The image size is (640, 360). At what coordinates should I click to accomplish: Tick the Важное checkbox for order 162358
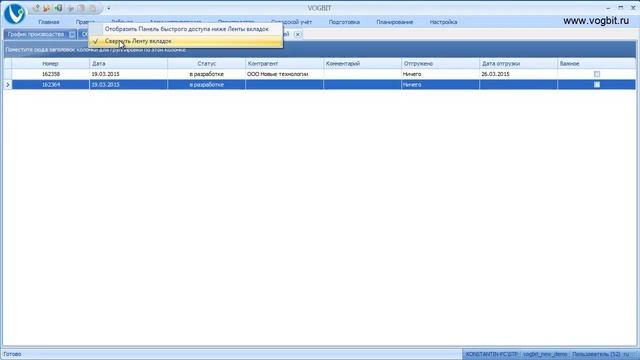click(x=597, y=74)
